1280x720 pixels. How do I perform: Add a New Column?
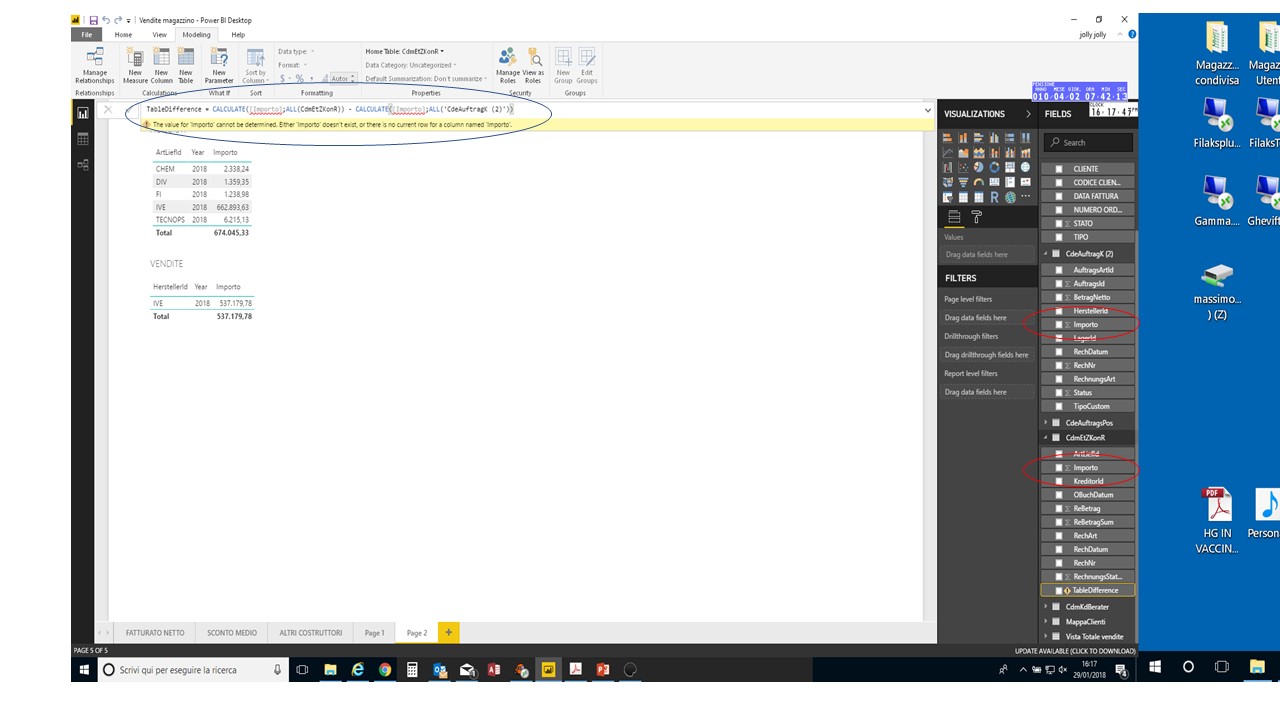[161, 65]
